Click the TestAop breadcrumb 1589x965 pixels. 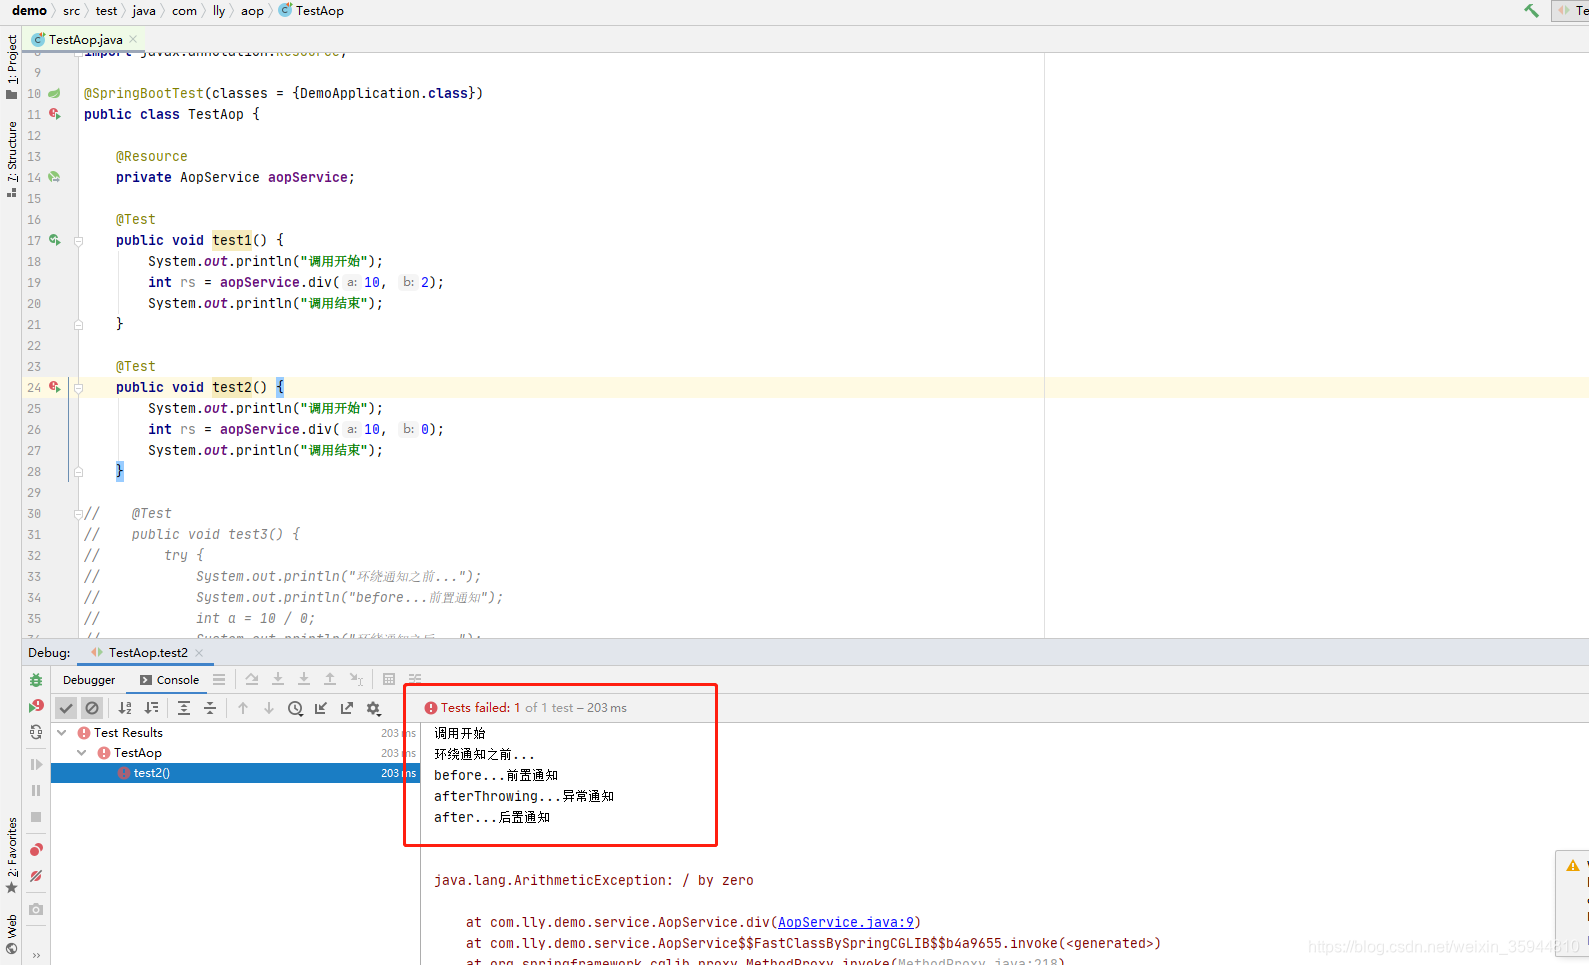pyautogui.click(x=311, y=11)
